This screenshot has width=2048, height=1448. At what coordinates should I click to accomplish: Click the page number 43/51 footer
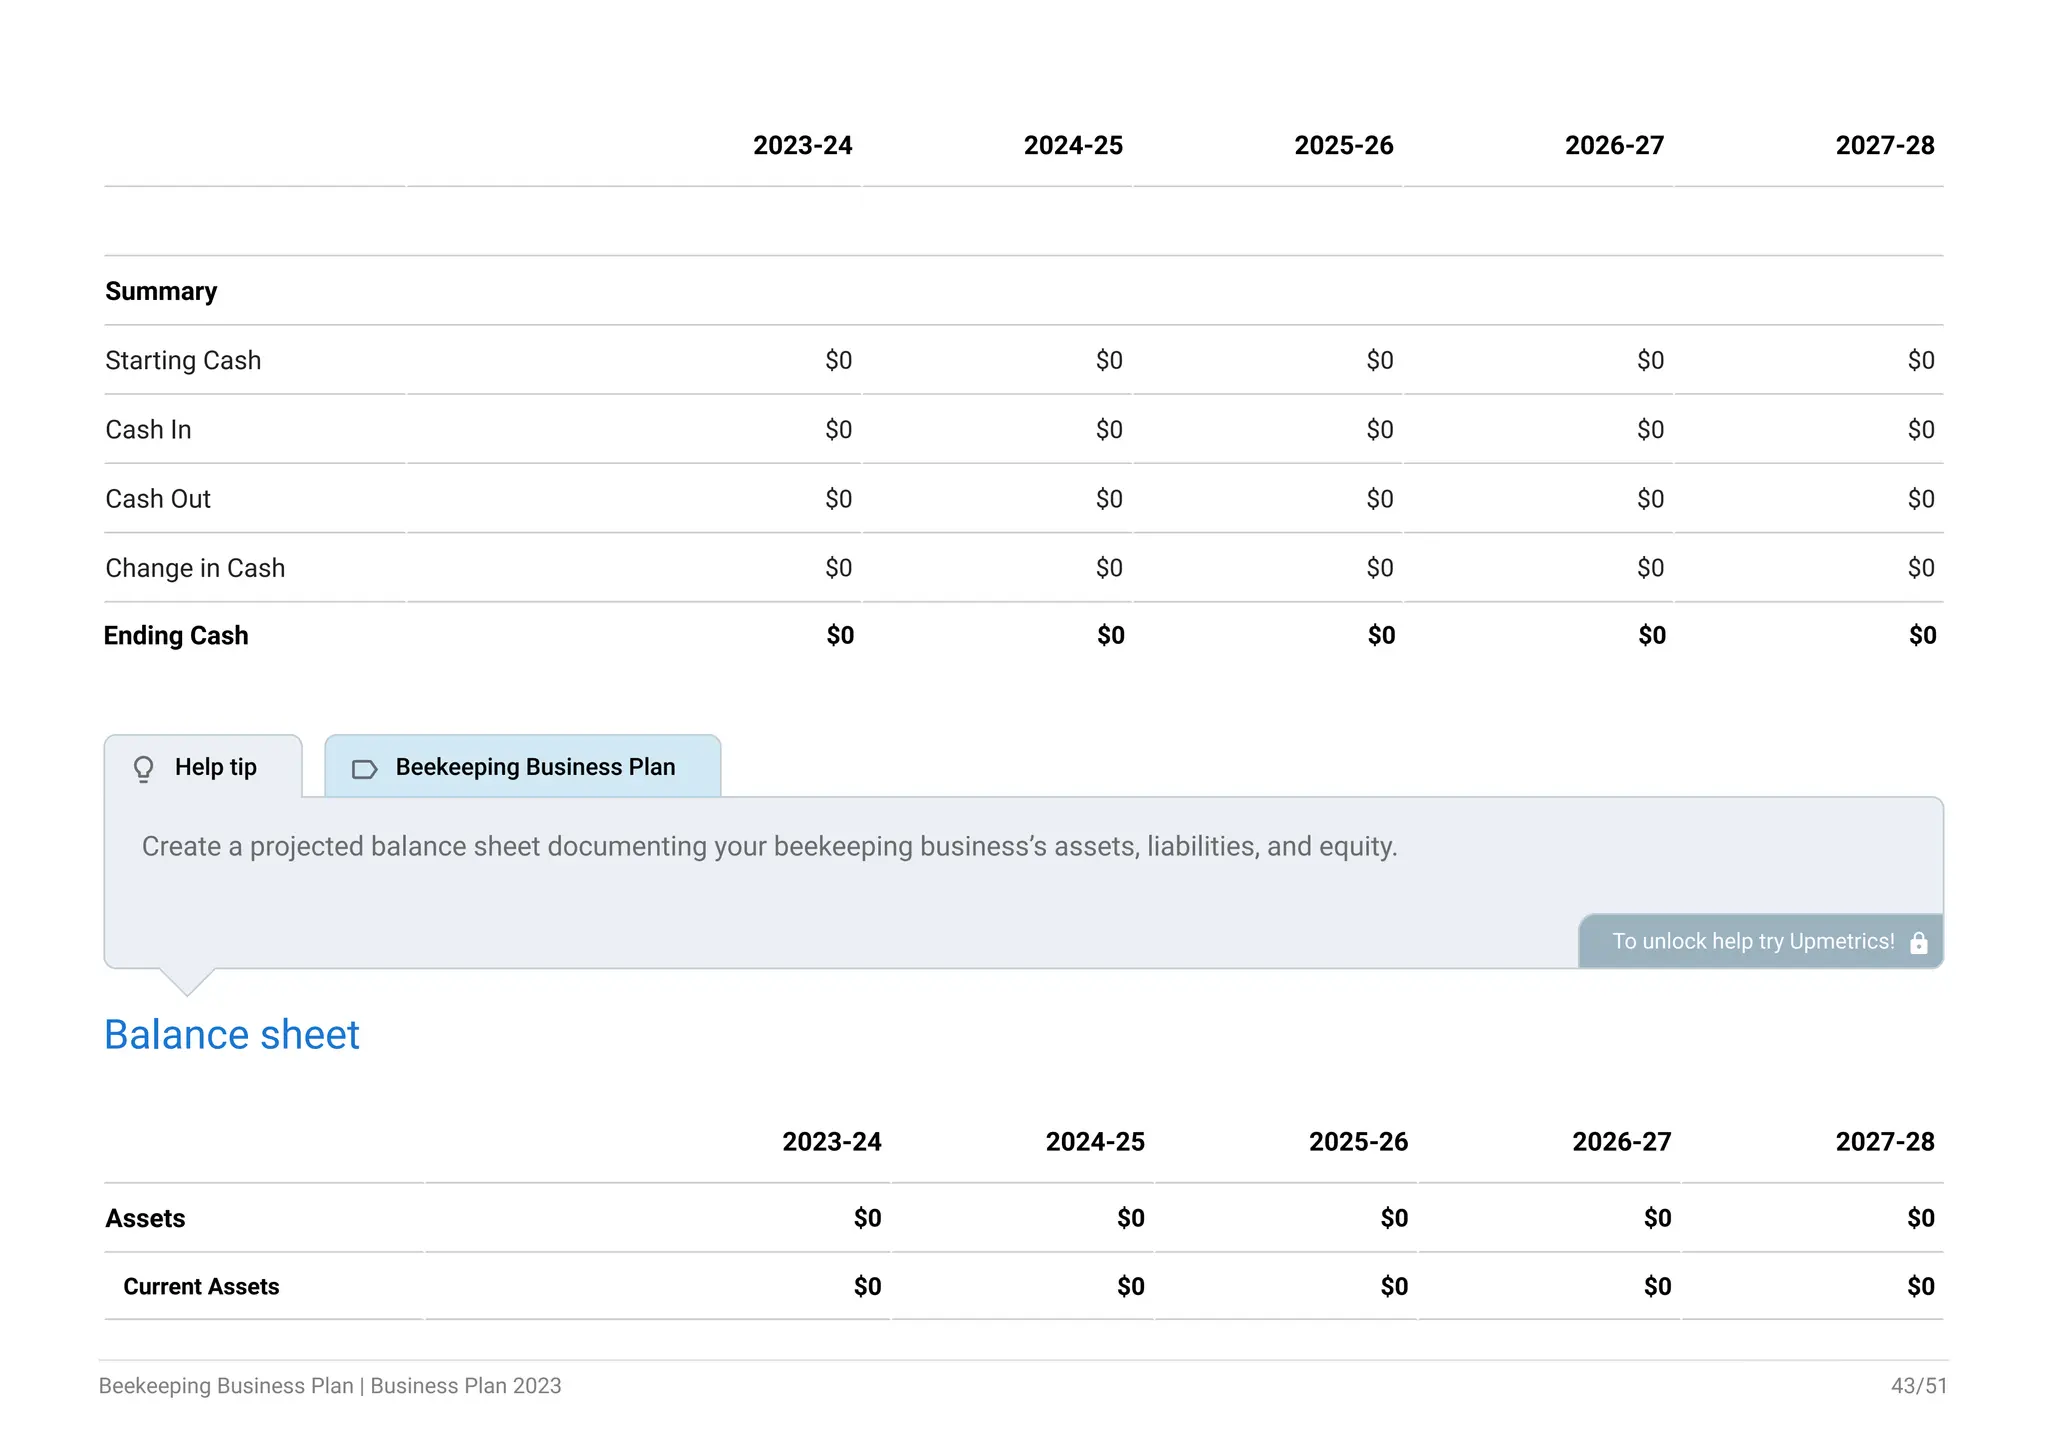click(1918, 1386)
